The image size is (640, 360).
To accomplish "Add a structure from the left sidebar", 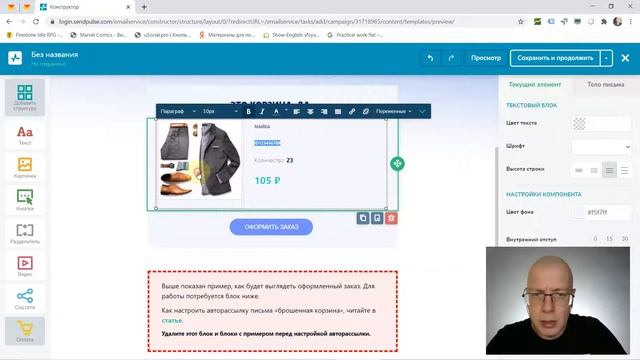I will click(25, 98).
